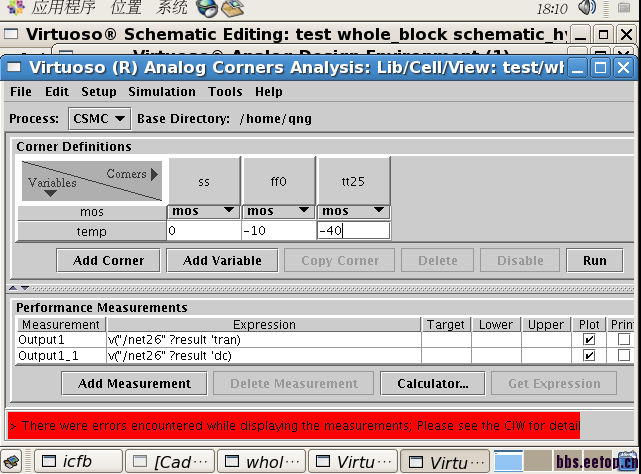Click temp field showing -40

(354, 231)
